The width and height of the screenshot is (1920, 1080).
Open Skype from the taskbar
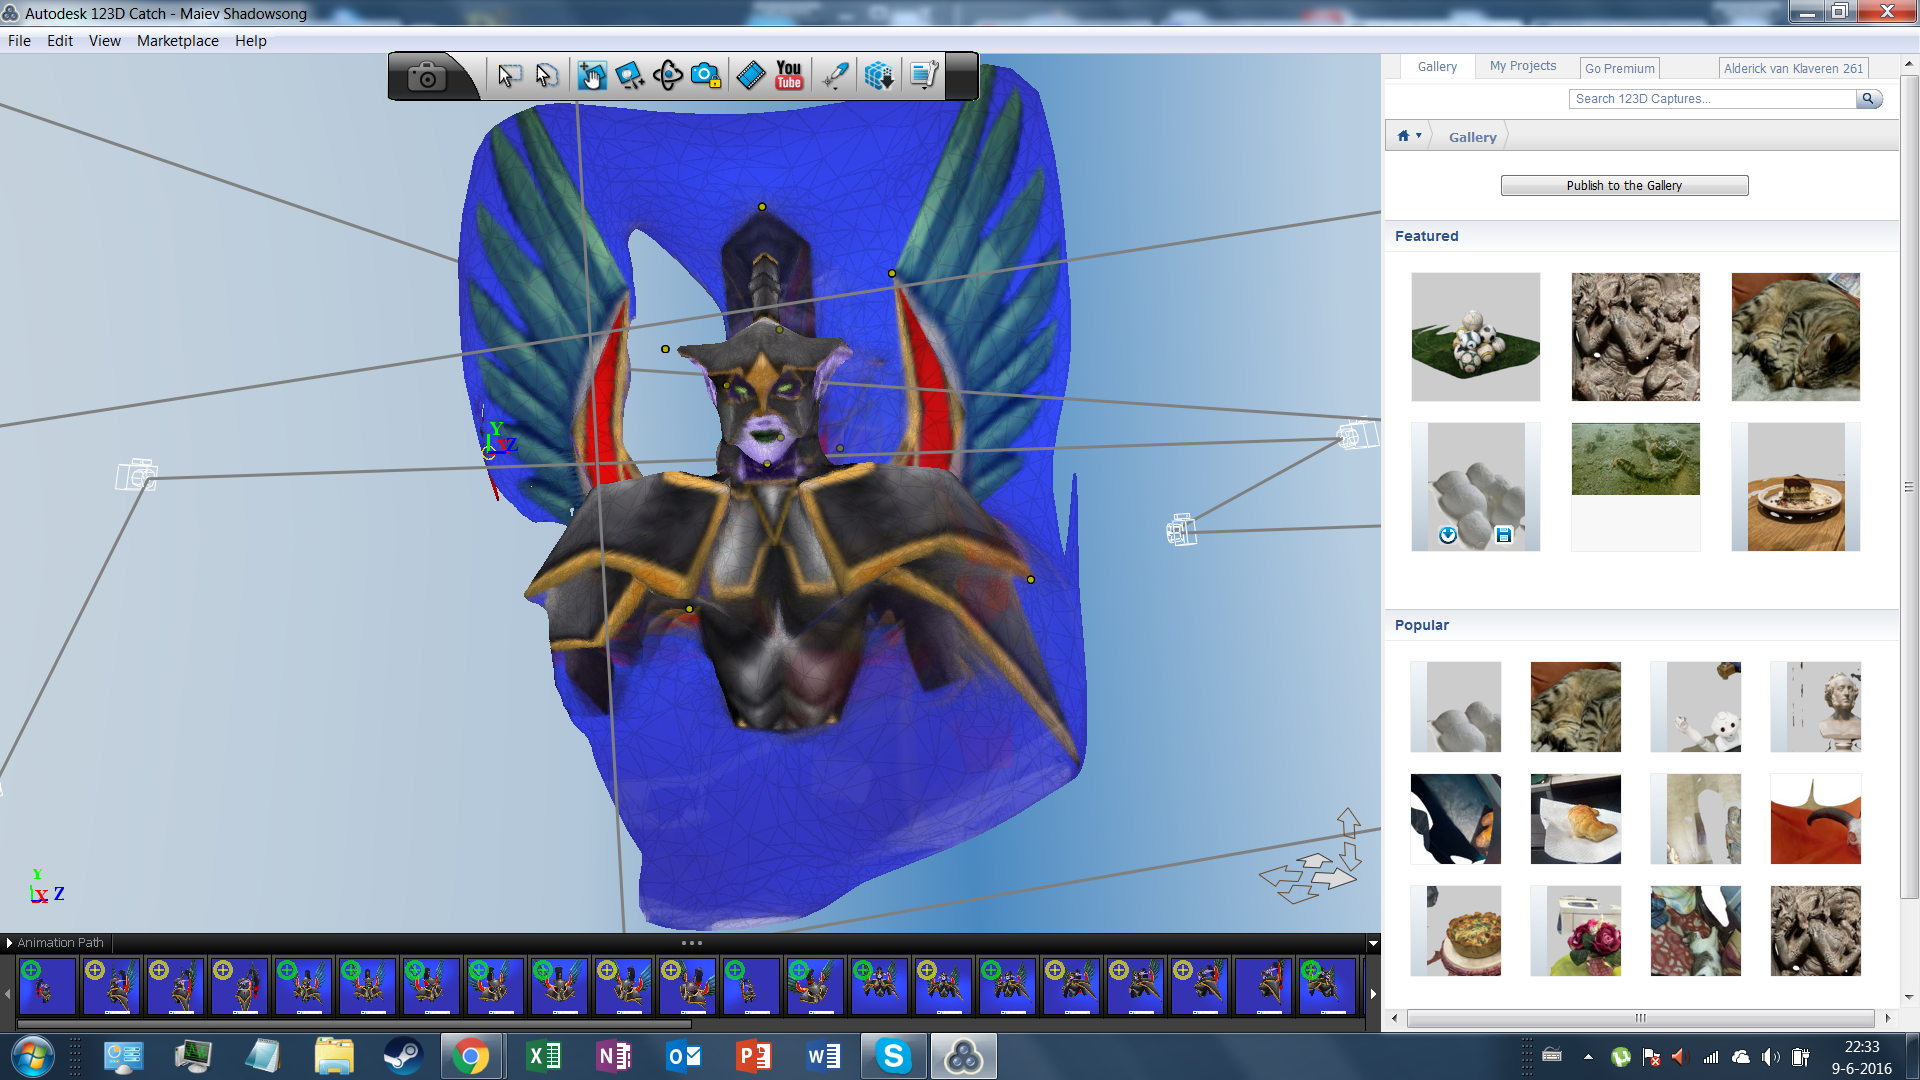(x=893, y=1056)
